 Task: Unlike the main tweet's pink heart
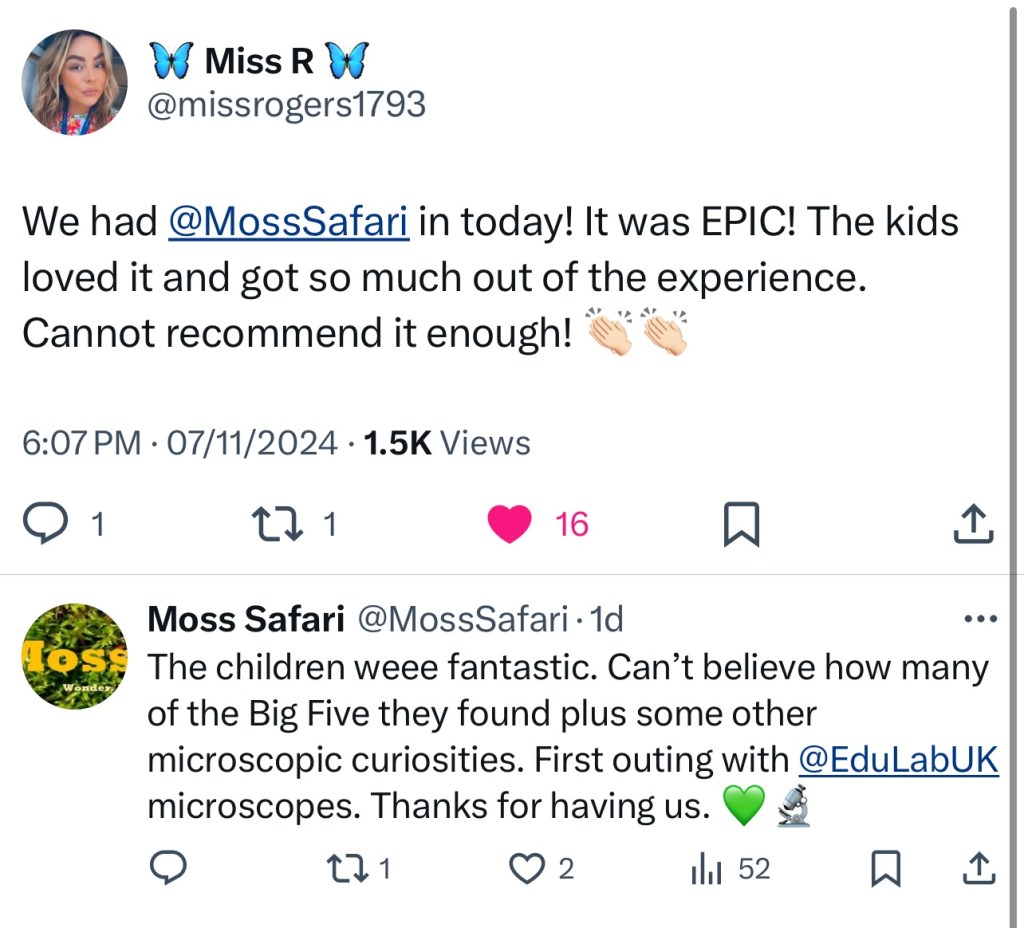pyautogui.click(x=510, y=523)
